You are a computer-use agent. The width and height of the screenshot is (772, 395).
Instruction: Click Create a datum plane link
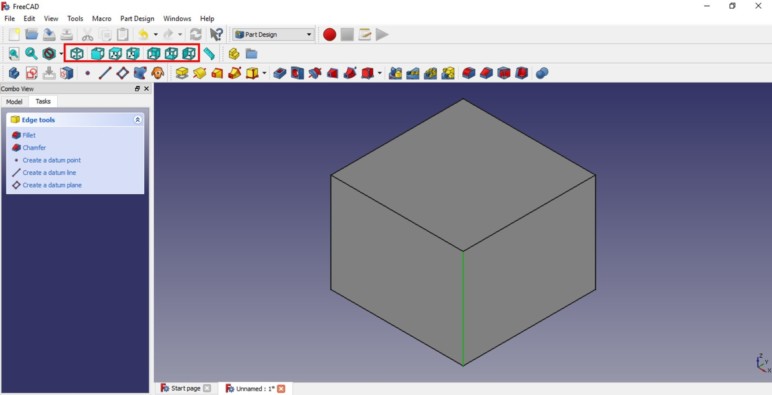pyautogui.click(x=52, y=185)
